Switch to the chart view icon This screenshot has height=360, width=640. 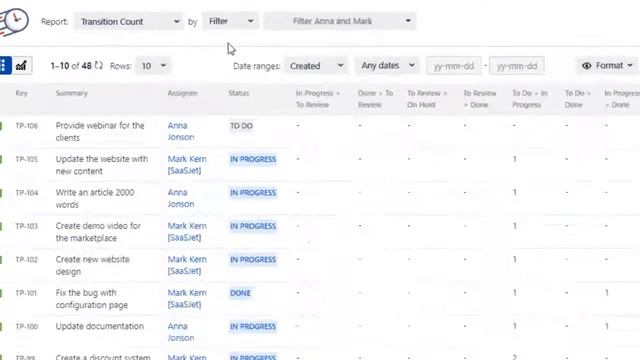[x=21, y=65]
